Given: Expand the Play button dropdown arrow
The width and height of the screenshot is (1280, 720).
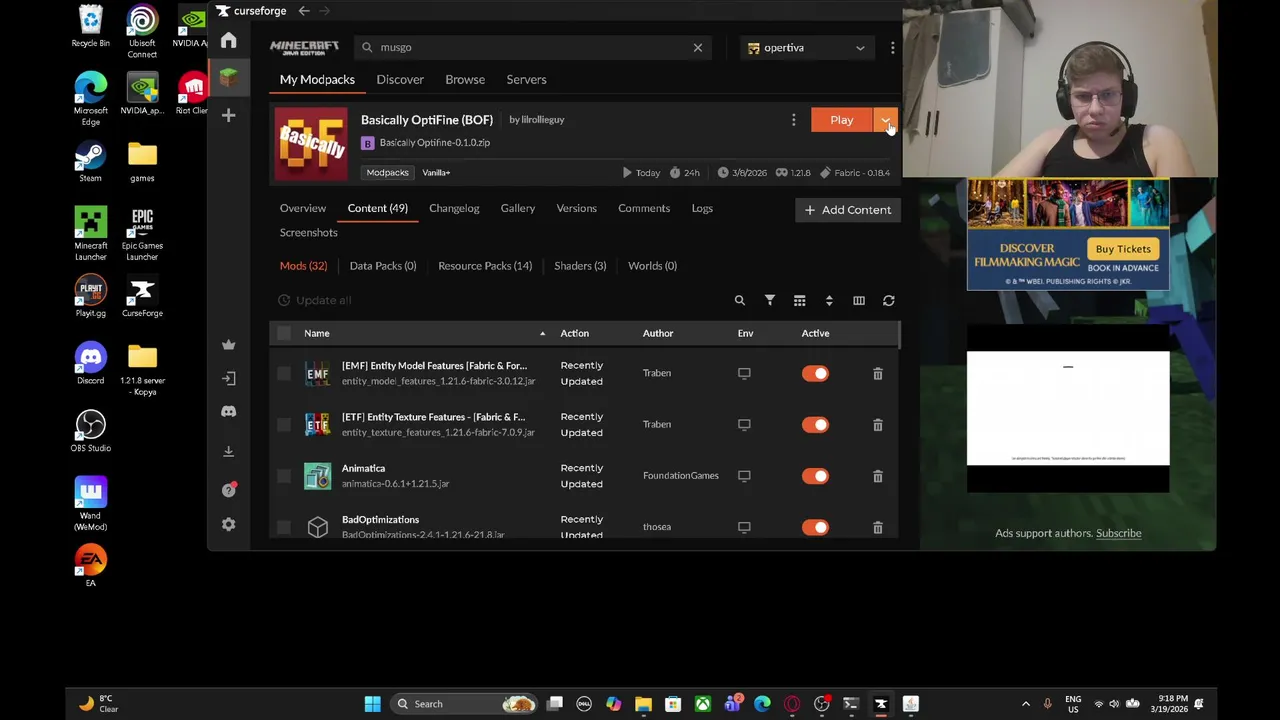Looking at the screenshot, I should (886, 120).
